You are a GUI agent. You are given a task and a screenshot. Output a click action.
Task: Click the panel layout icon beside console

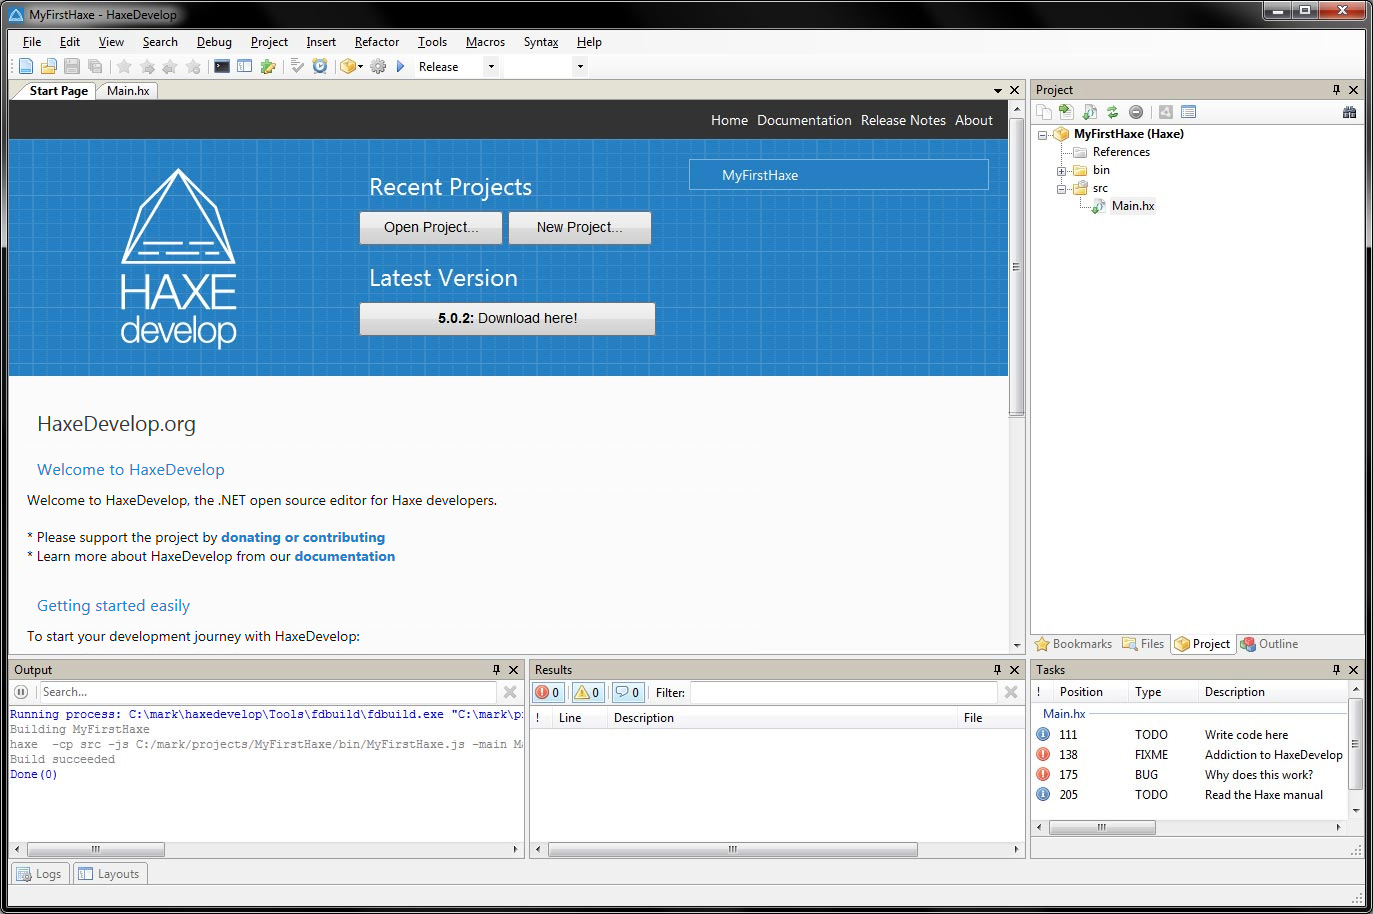click(x=244, y=66)
